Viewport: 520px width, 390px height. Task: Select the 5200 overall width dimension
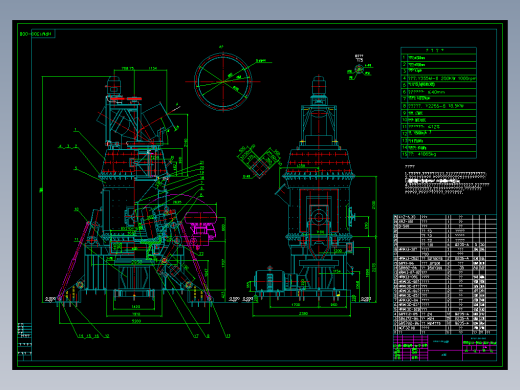[137, 321]
